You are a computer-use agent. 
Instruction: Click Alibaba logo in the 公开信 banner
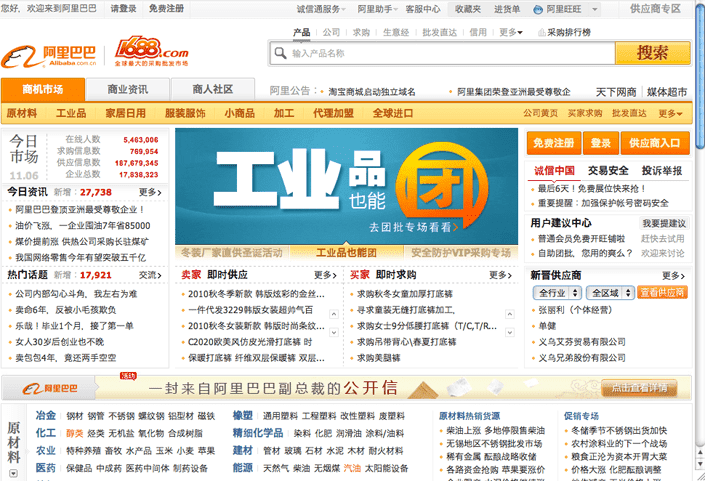pyautogui.click(x=49, y=387)
